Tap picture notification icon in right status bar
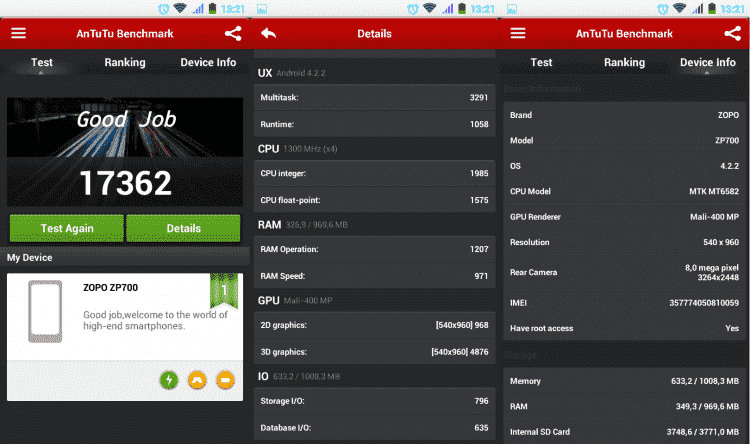The width and height of the screenshot is (750, 444). (x=512, y=9)
